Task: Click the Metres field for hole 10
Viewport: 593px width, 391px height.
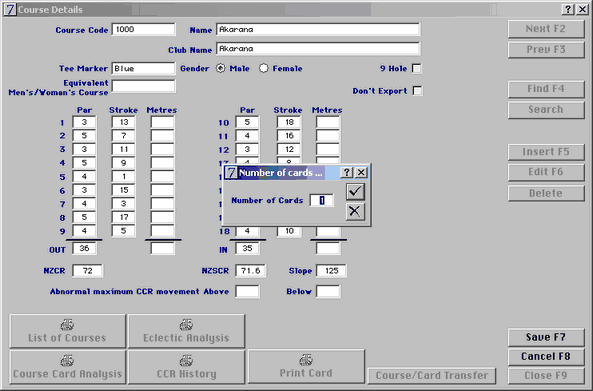Action: pyautogui.click(x=328, y=122)
